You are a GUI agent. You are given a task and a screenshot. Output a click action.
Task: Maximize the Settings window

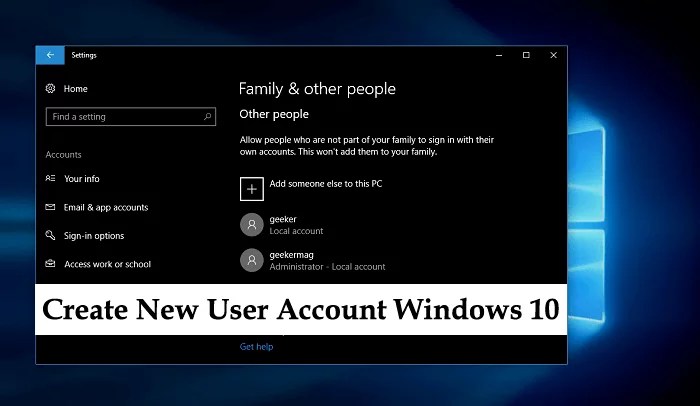pyautogui.click(x=526, y=55)
